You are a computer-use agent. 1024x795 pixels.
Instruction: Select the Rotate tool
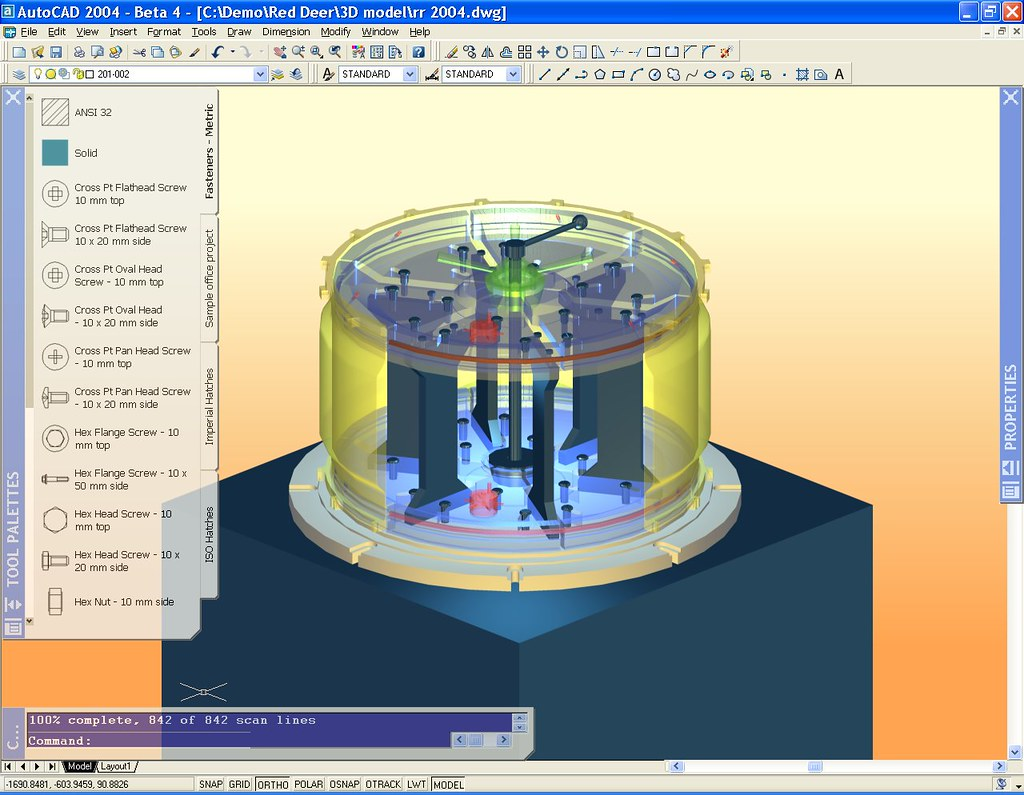[x=560, y=51]
